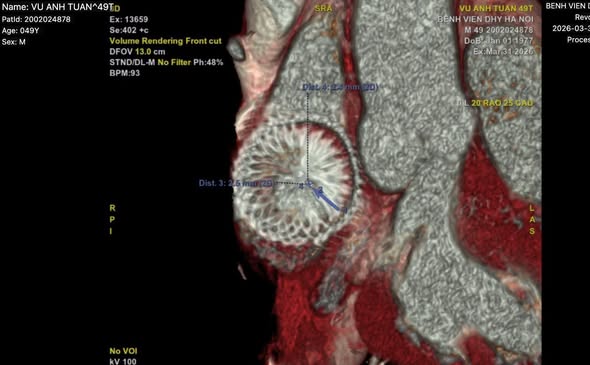The image size is (590, 365).
Task: Click the Se:402 +c series label
Action: 129,30
